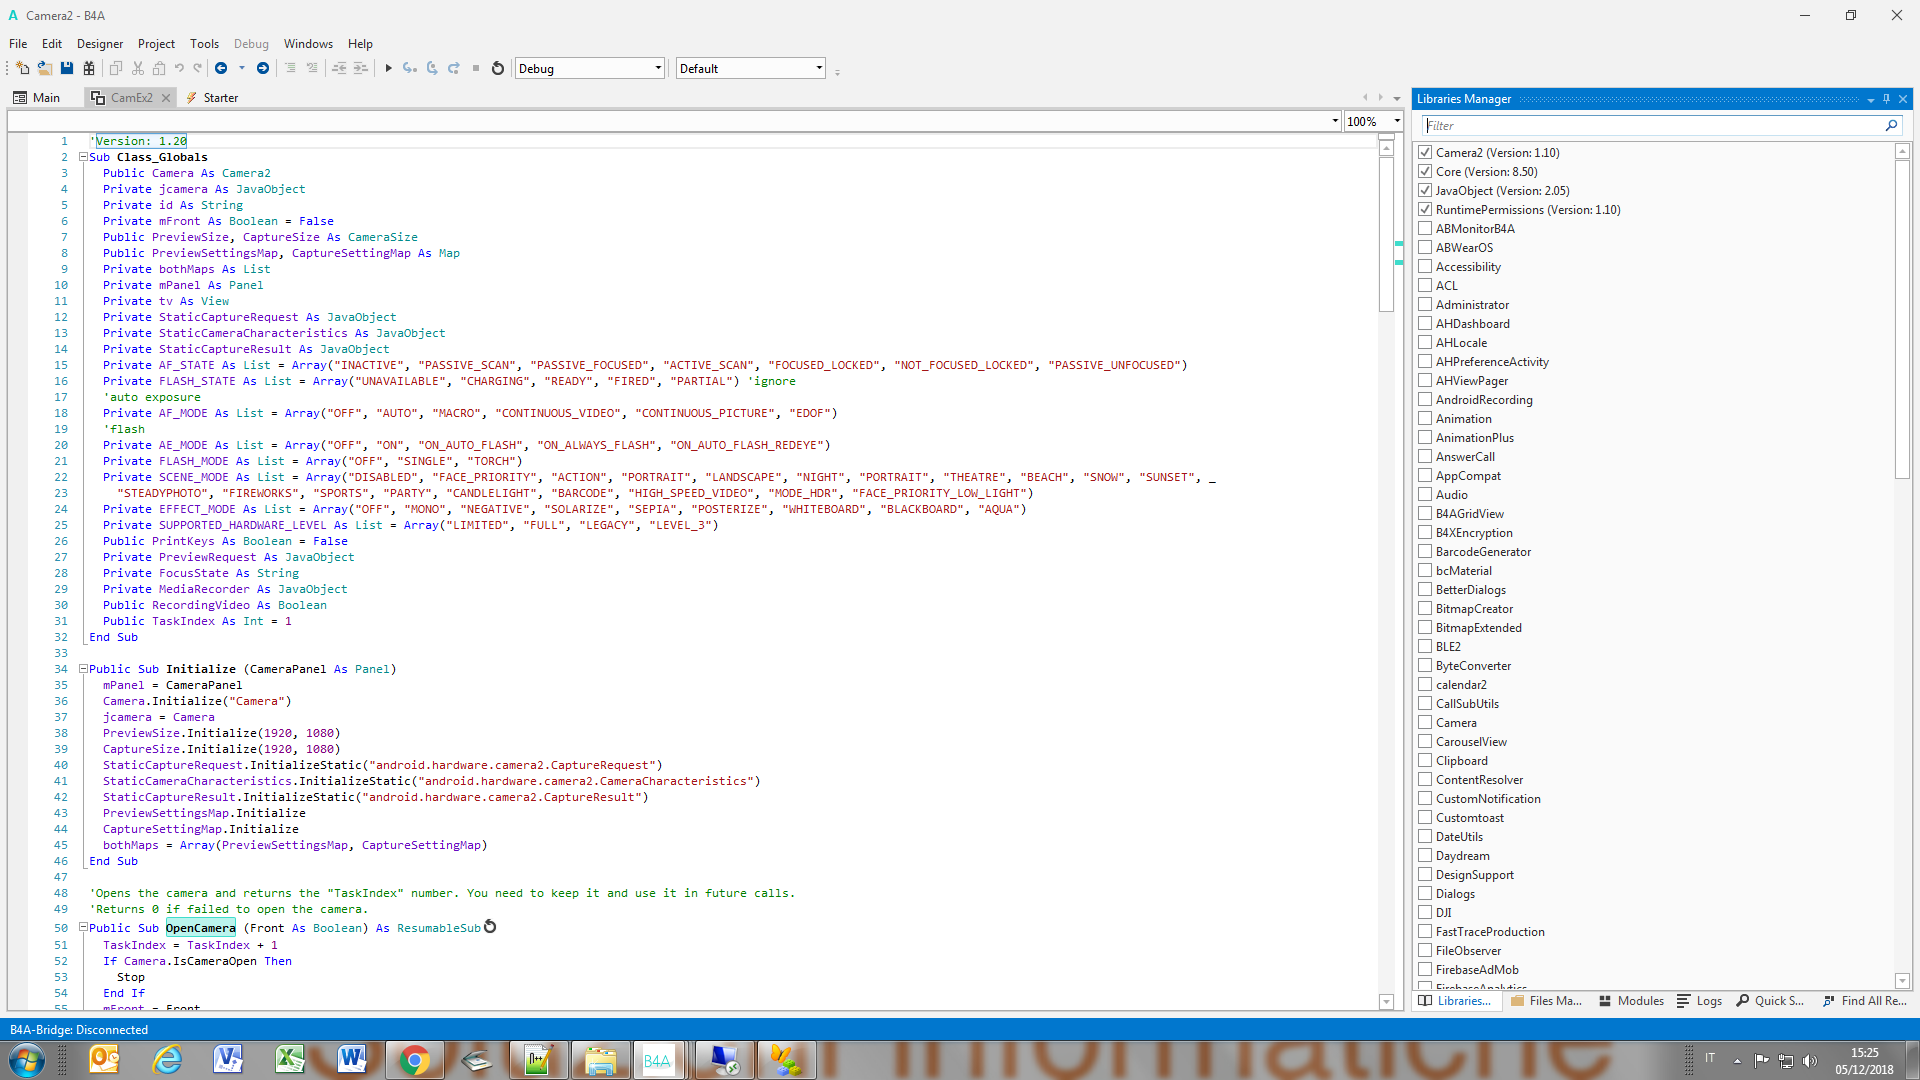Image resolution: width=1920 pixels, height=1080 pixels.
Task: Collapse the Class_Globals sub region
Action: (x=84, y=157)
